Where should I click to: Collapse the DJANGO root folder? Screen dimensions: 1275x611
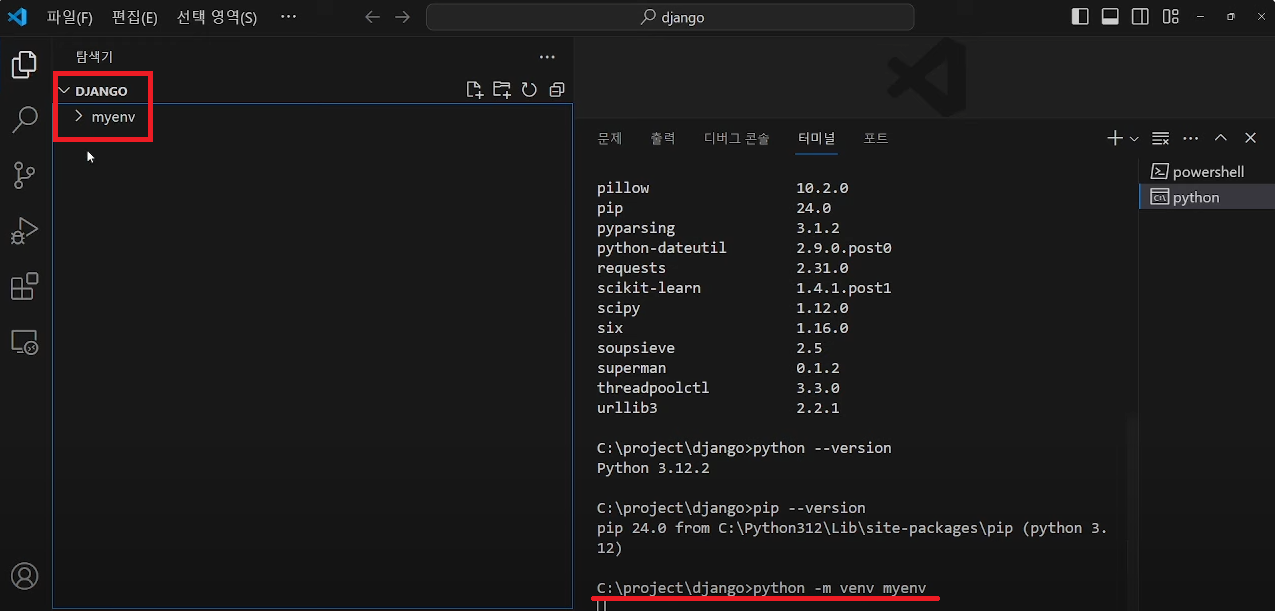(64, 91)
